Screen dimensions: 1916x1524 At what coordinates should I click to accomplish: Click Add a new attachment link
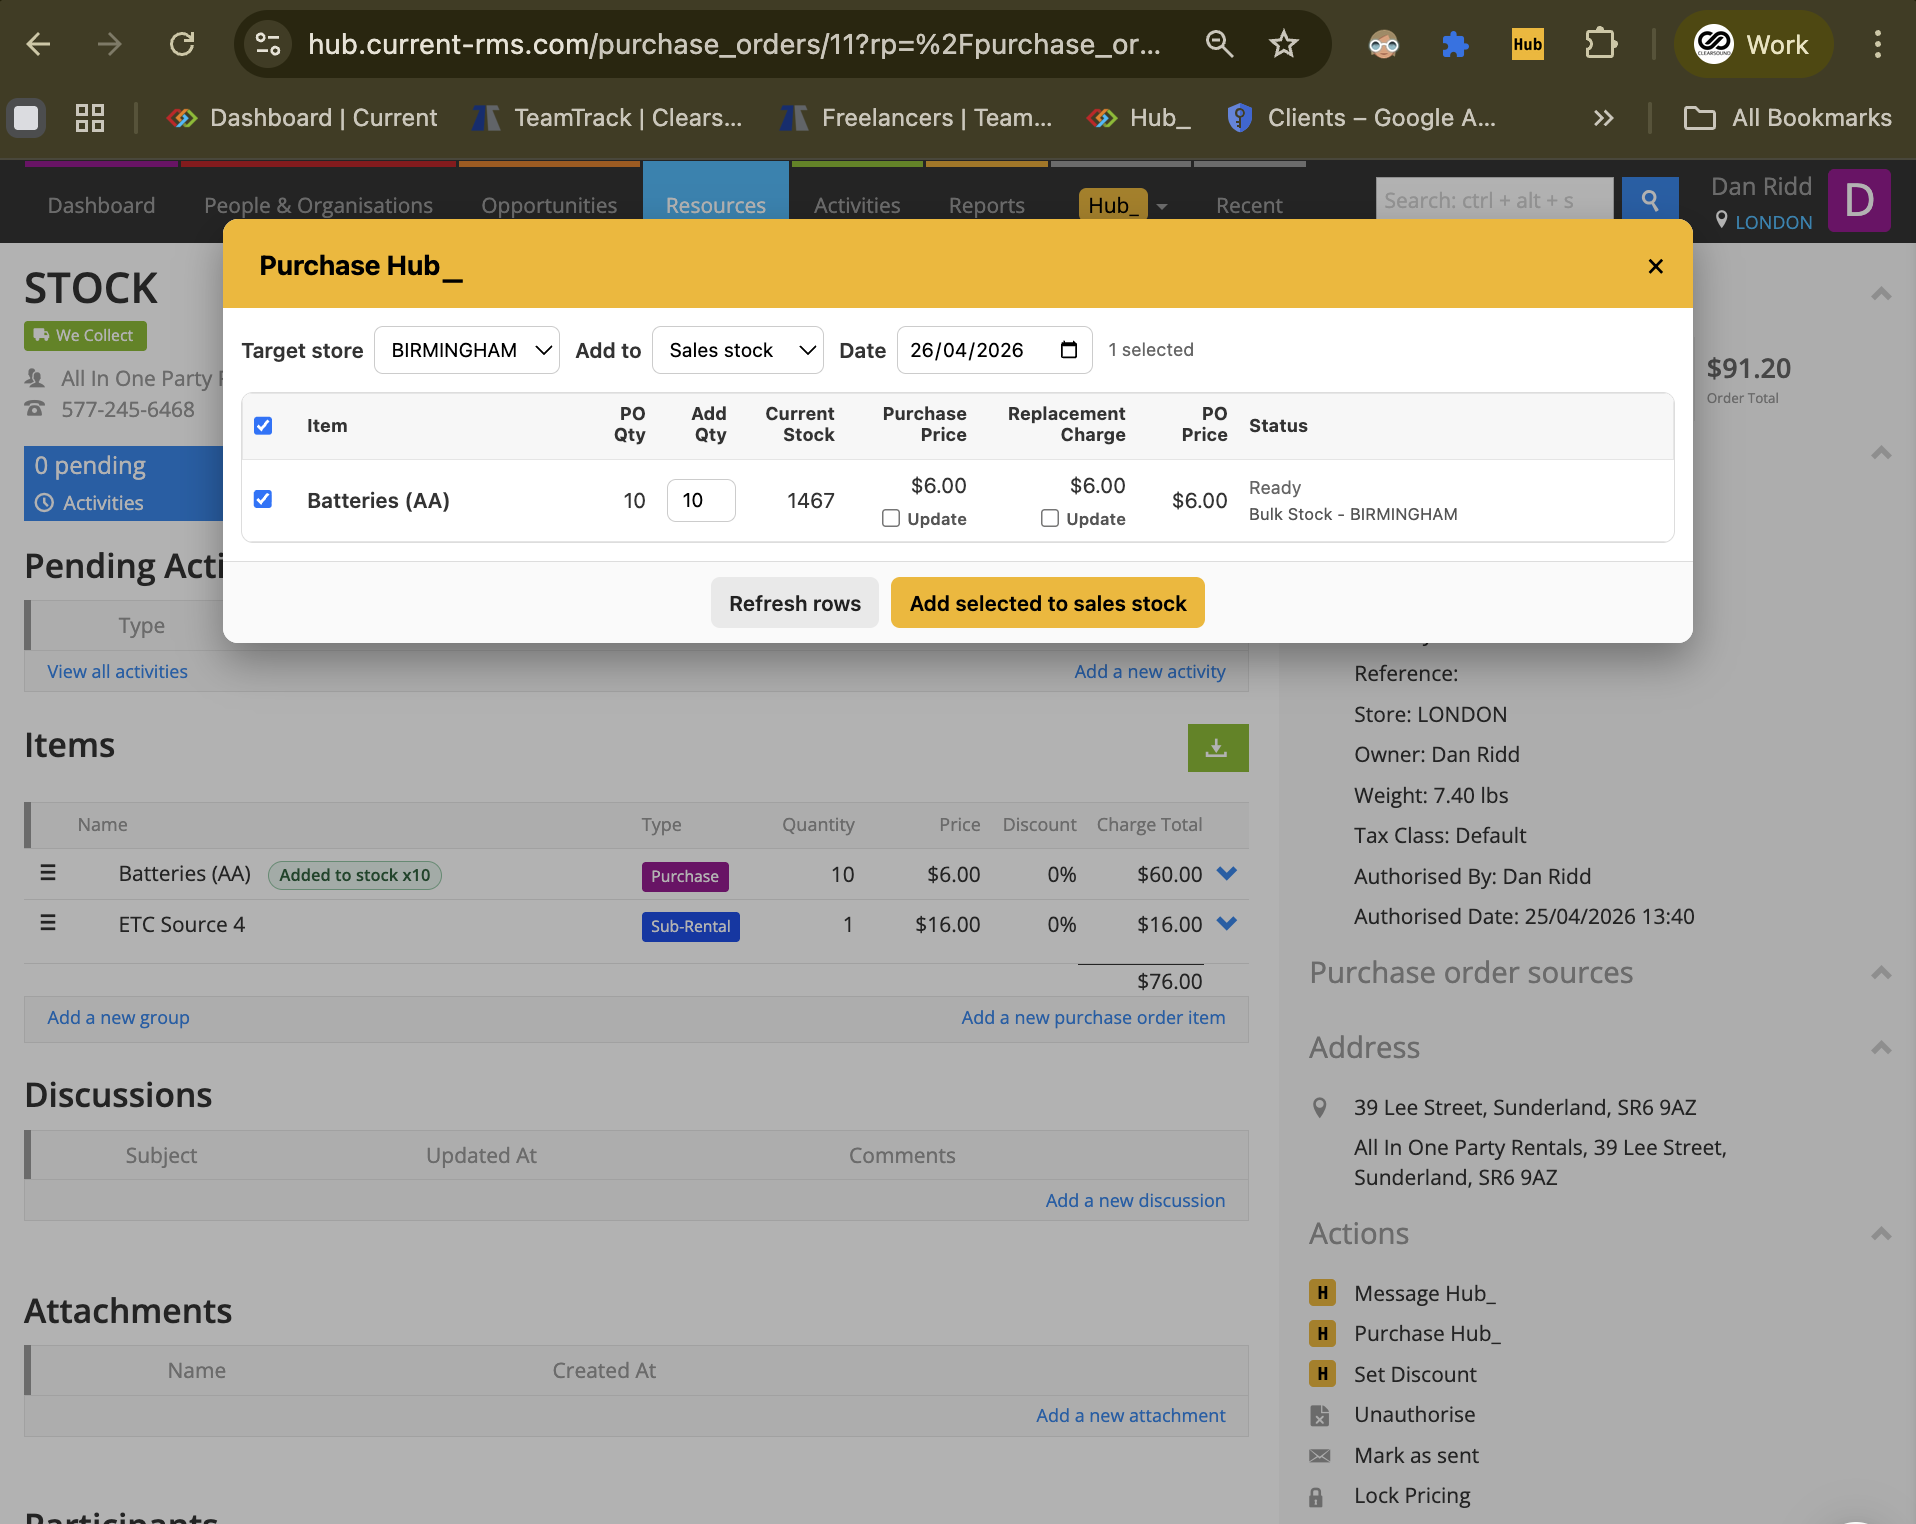pos(1131,1415)
